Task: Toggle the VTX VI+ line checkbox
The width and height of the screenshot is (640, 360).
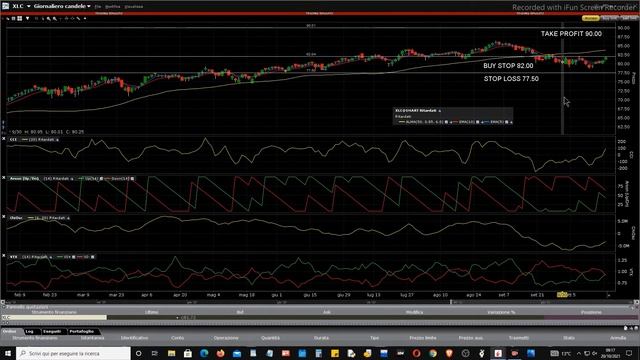Action: pos(74,257)
